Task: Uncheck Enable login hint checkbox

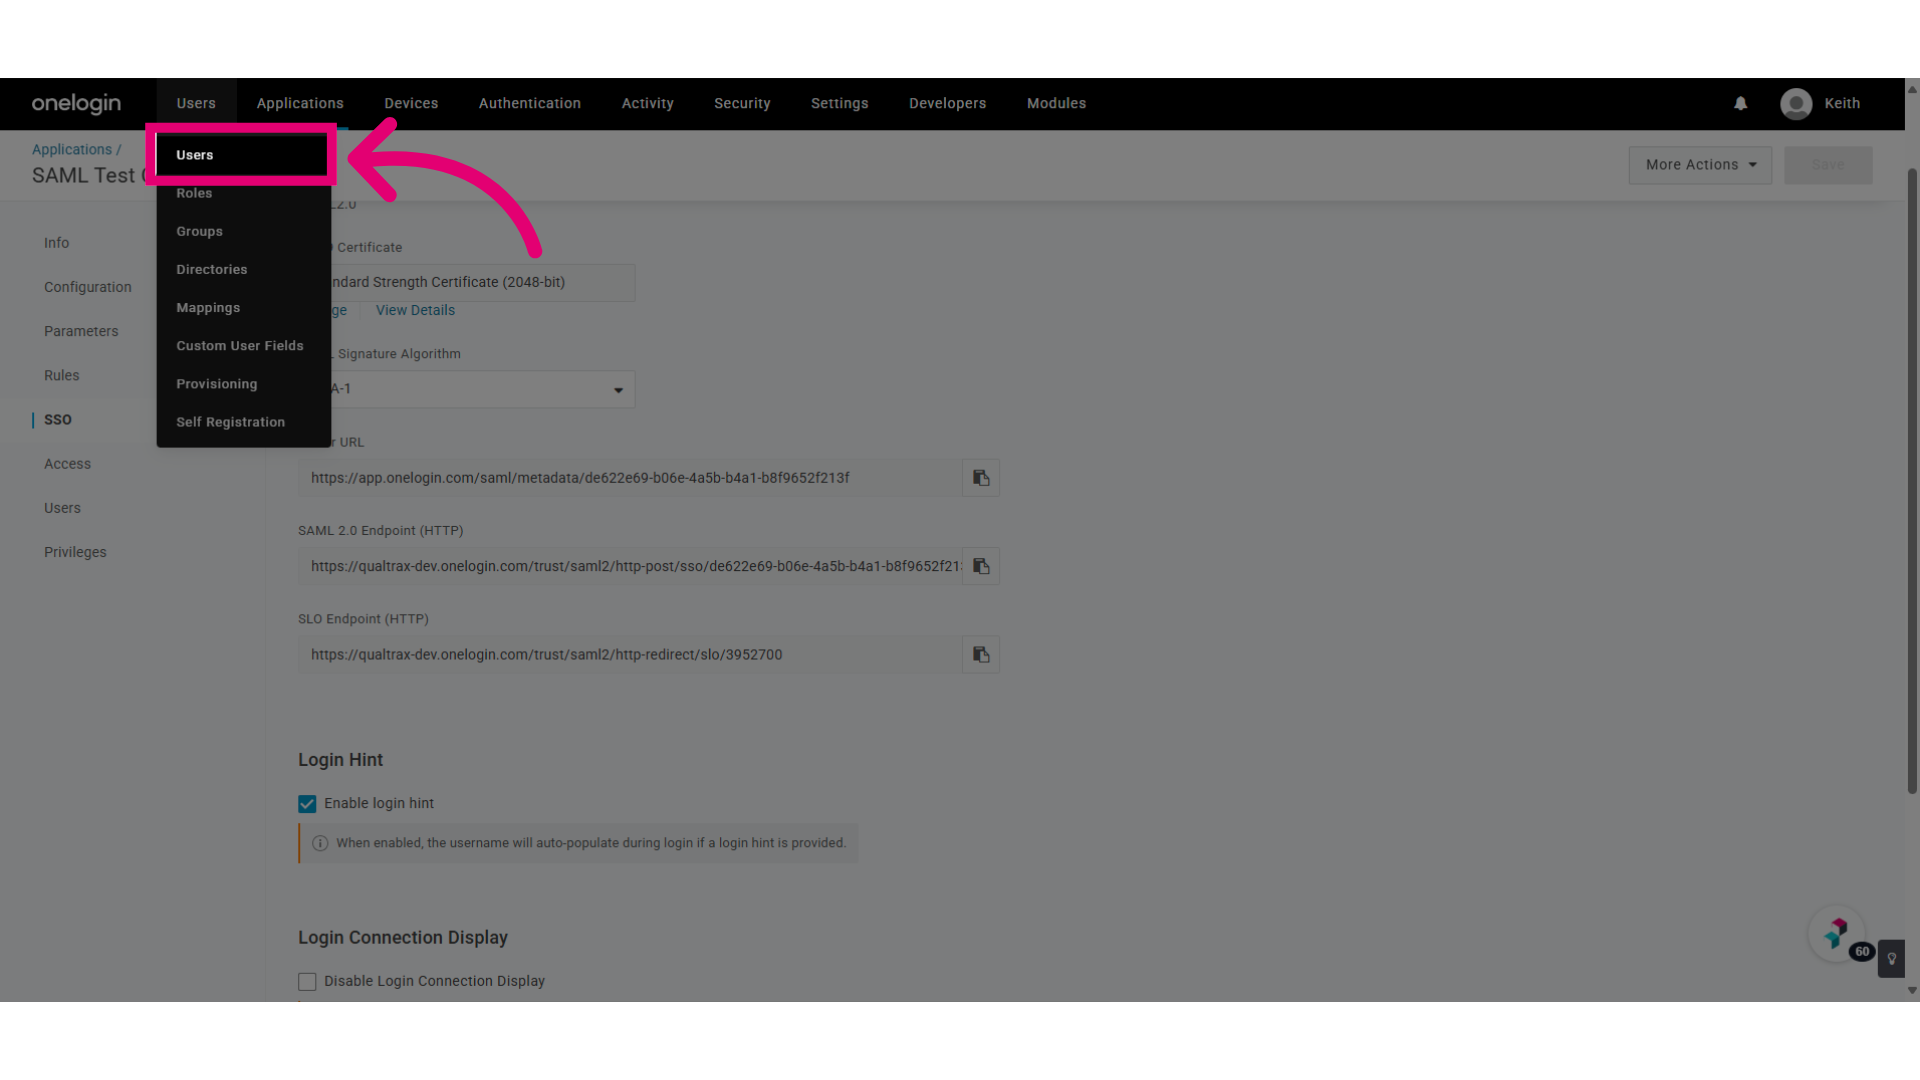Action: pos(307,804)
